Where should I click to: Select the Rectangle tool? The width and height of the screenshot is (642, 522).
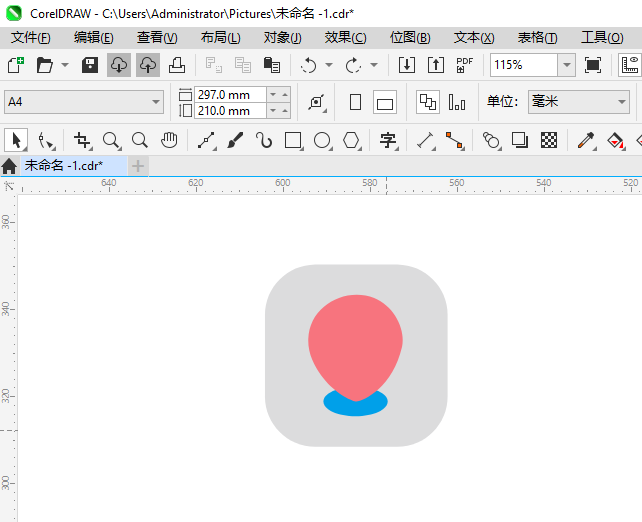[x=294, y=140]
